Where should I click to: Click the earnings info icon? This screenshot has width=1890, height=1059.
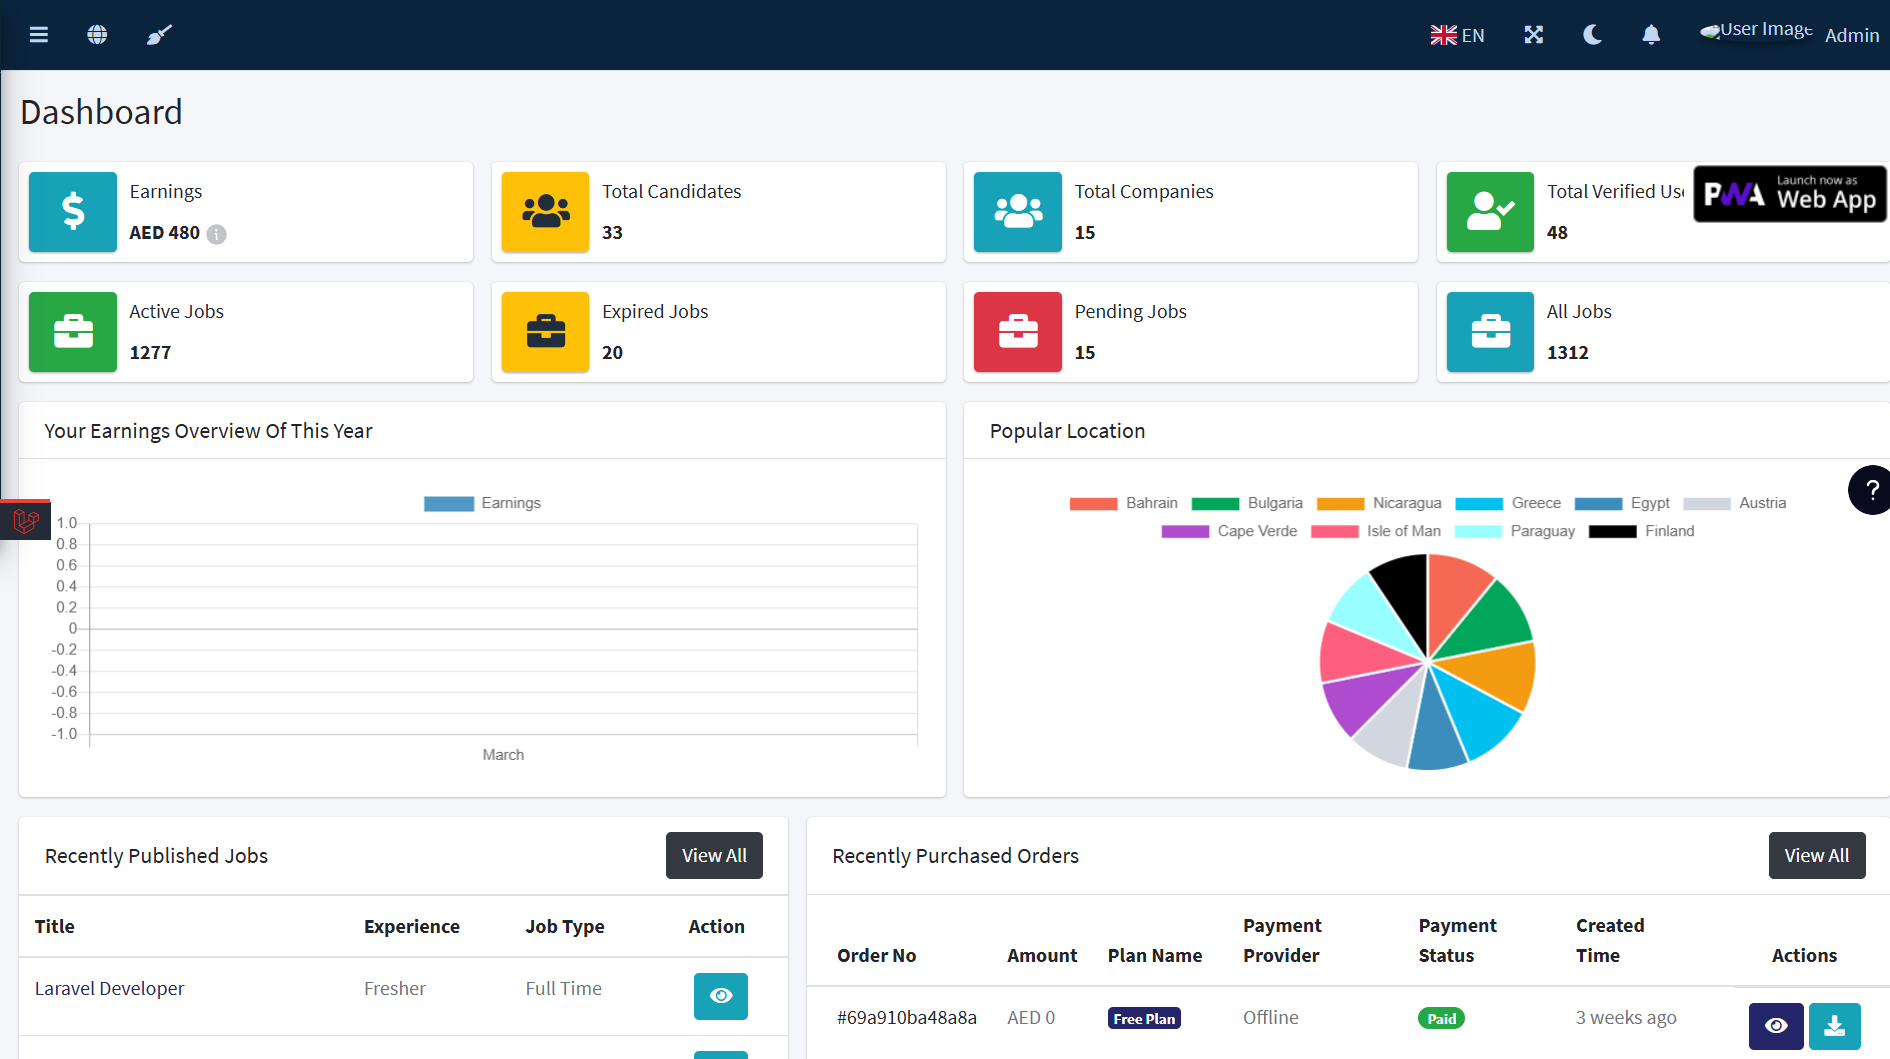click(x=216, y=234)
